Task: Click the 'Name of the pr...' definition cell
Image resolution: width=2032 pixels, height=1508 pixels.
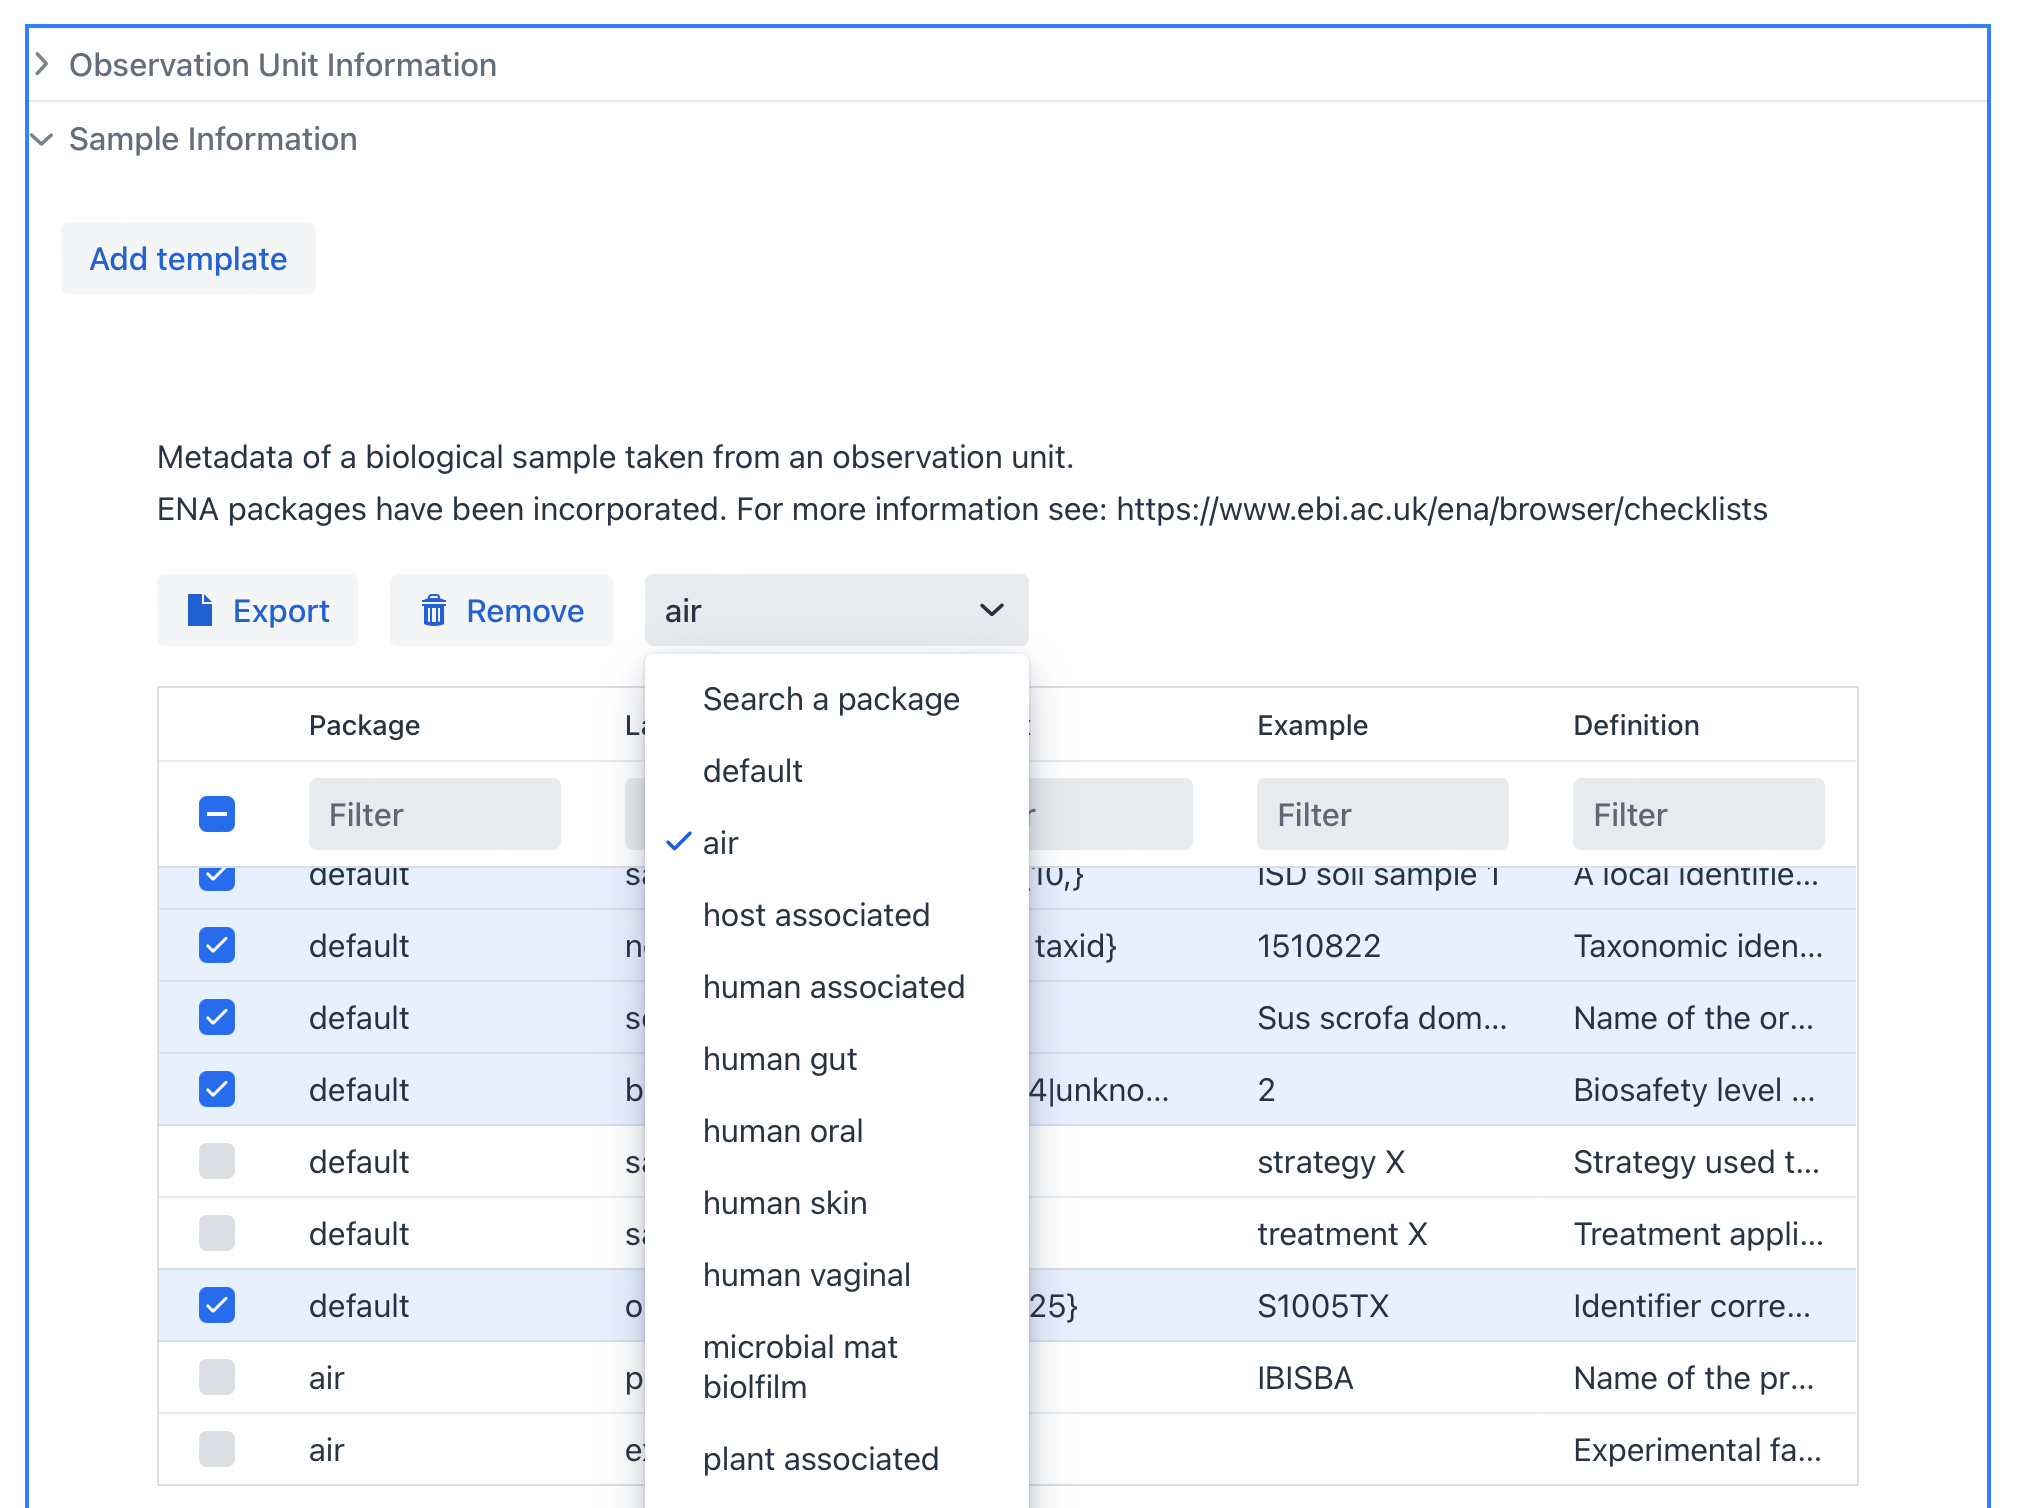Action: click(x=1693, y=1378)
